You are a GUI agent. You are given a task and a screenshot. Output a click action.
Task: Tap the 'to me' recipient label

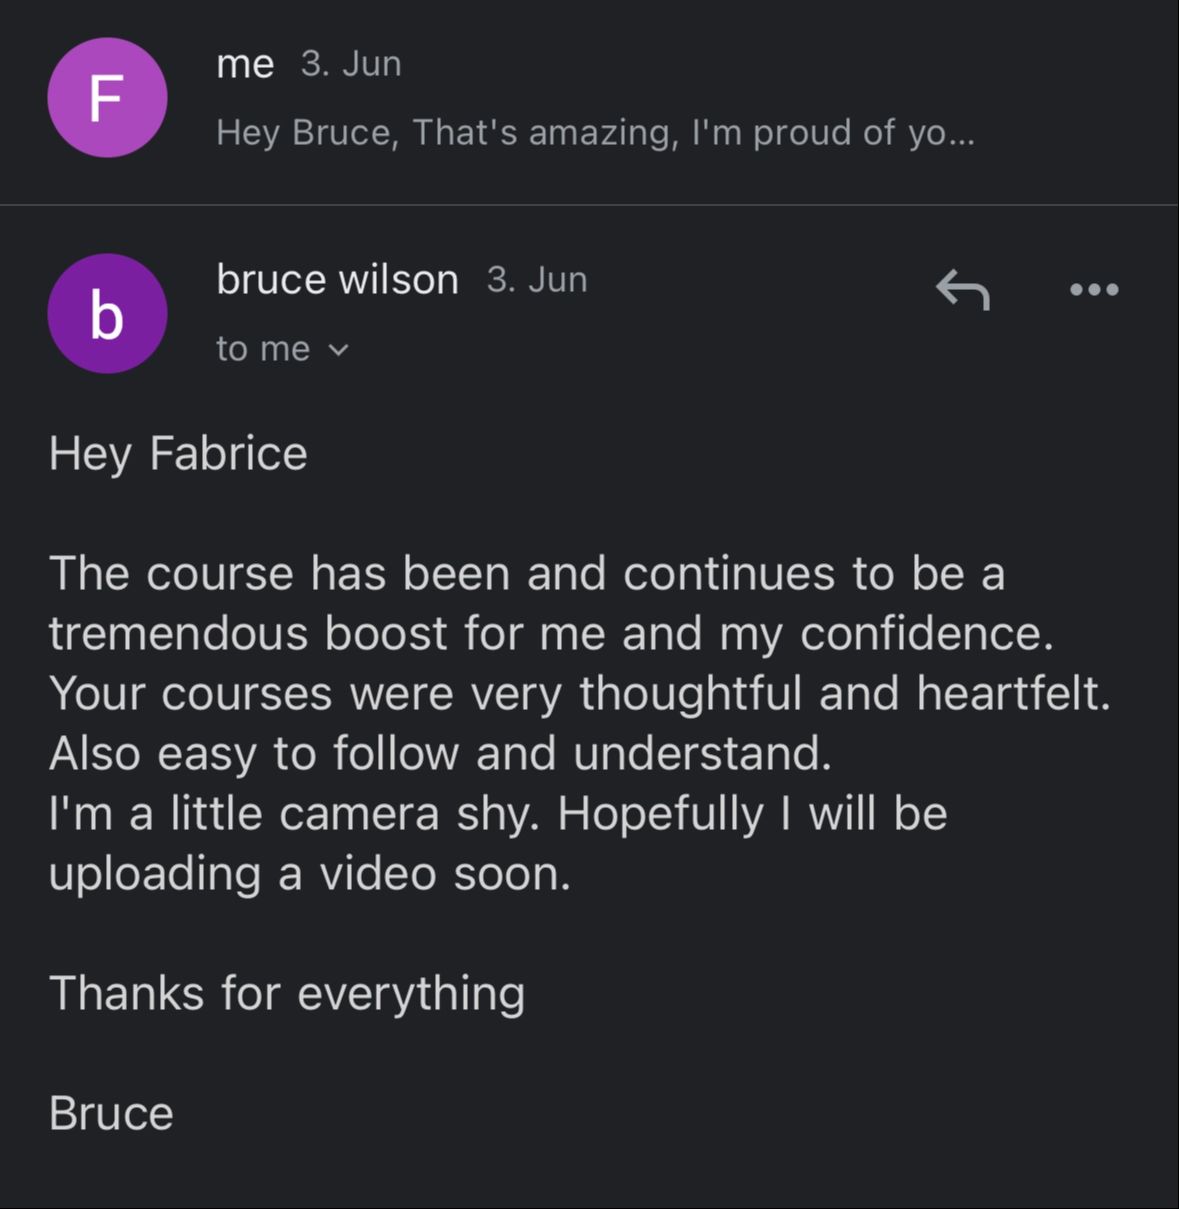tap(263, 349)
